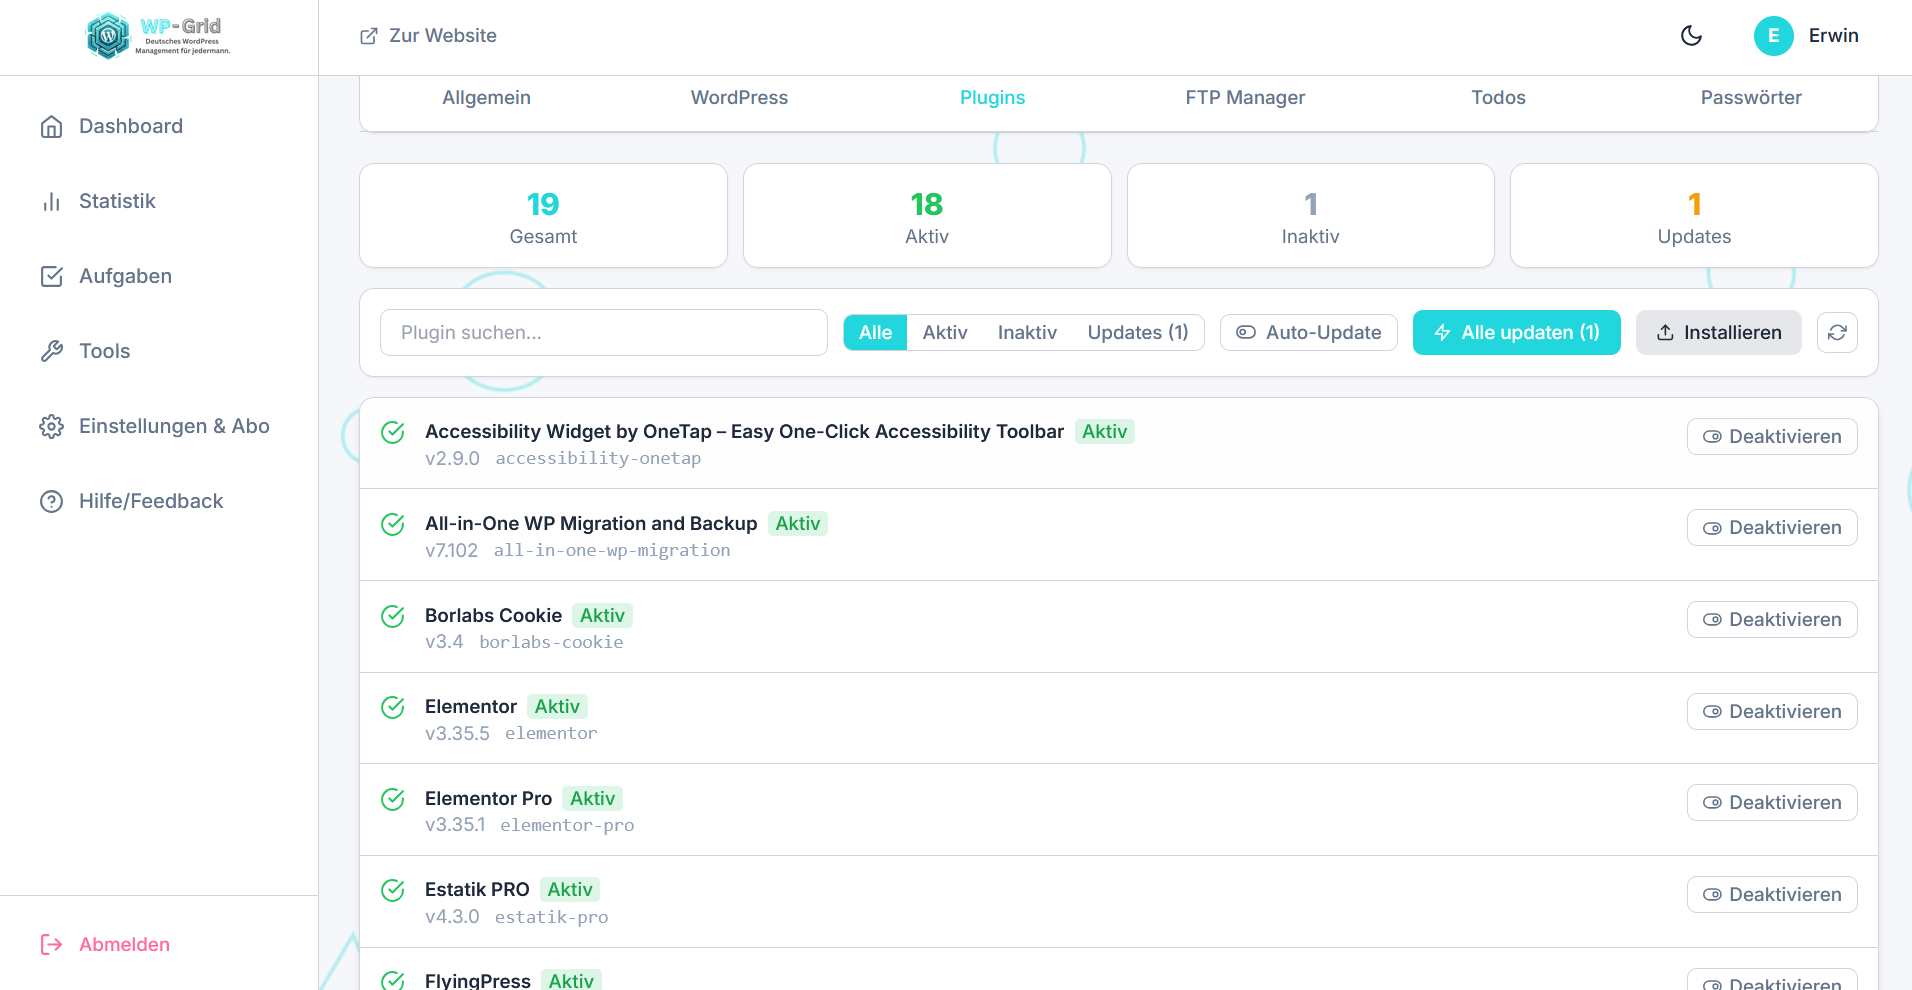This screenshot has height=990, width=1912.
Task: Open the Zur Website link
Action: 428,36
